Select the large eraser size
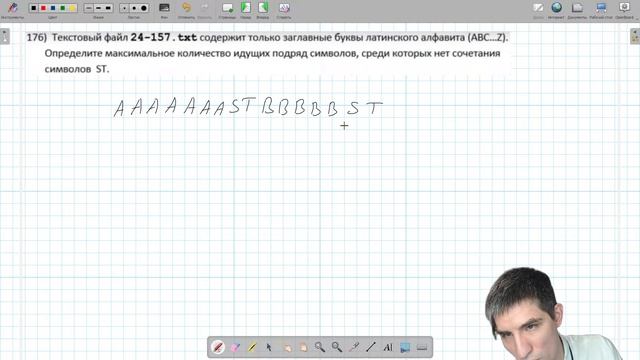This screenshot has height=360, width=640. (144, 8)
